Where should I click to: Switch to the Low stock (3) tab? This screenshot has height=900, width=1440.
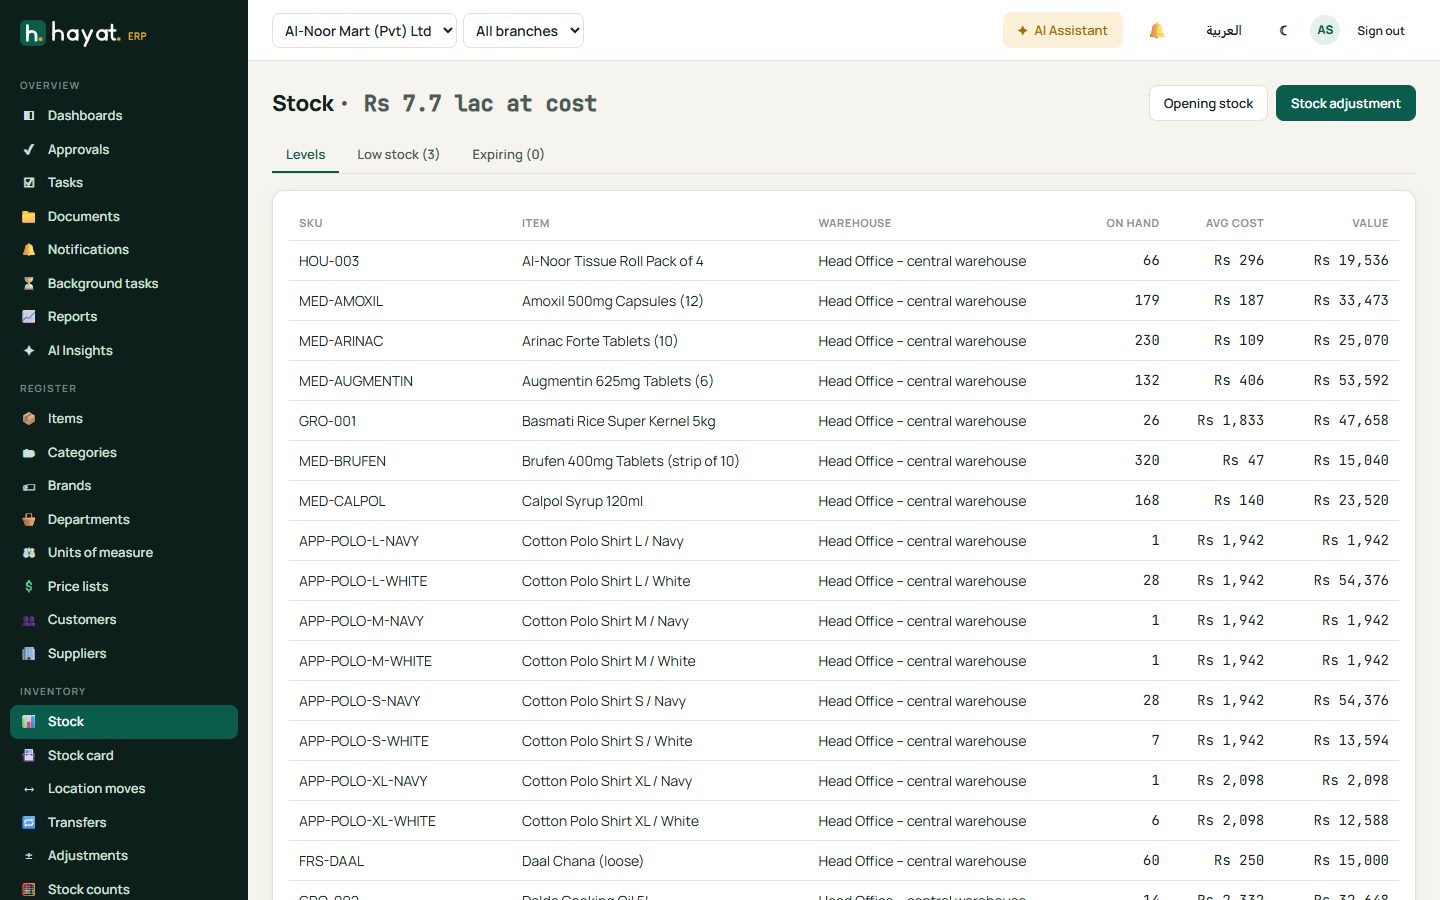coord(398,155)
